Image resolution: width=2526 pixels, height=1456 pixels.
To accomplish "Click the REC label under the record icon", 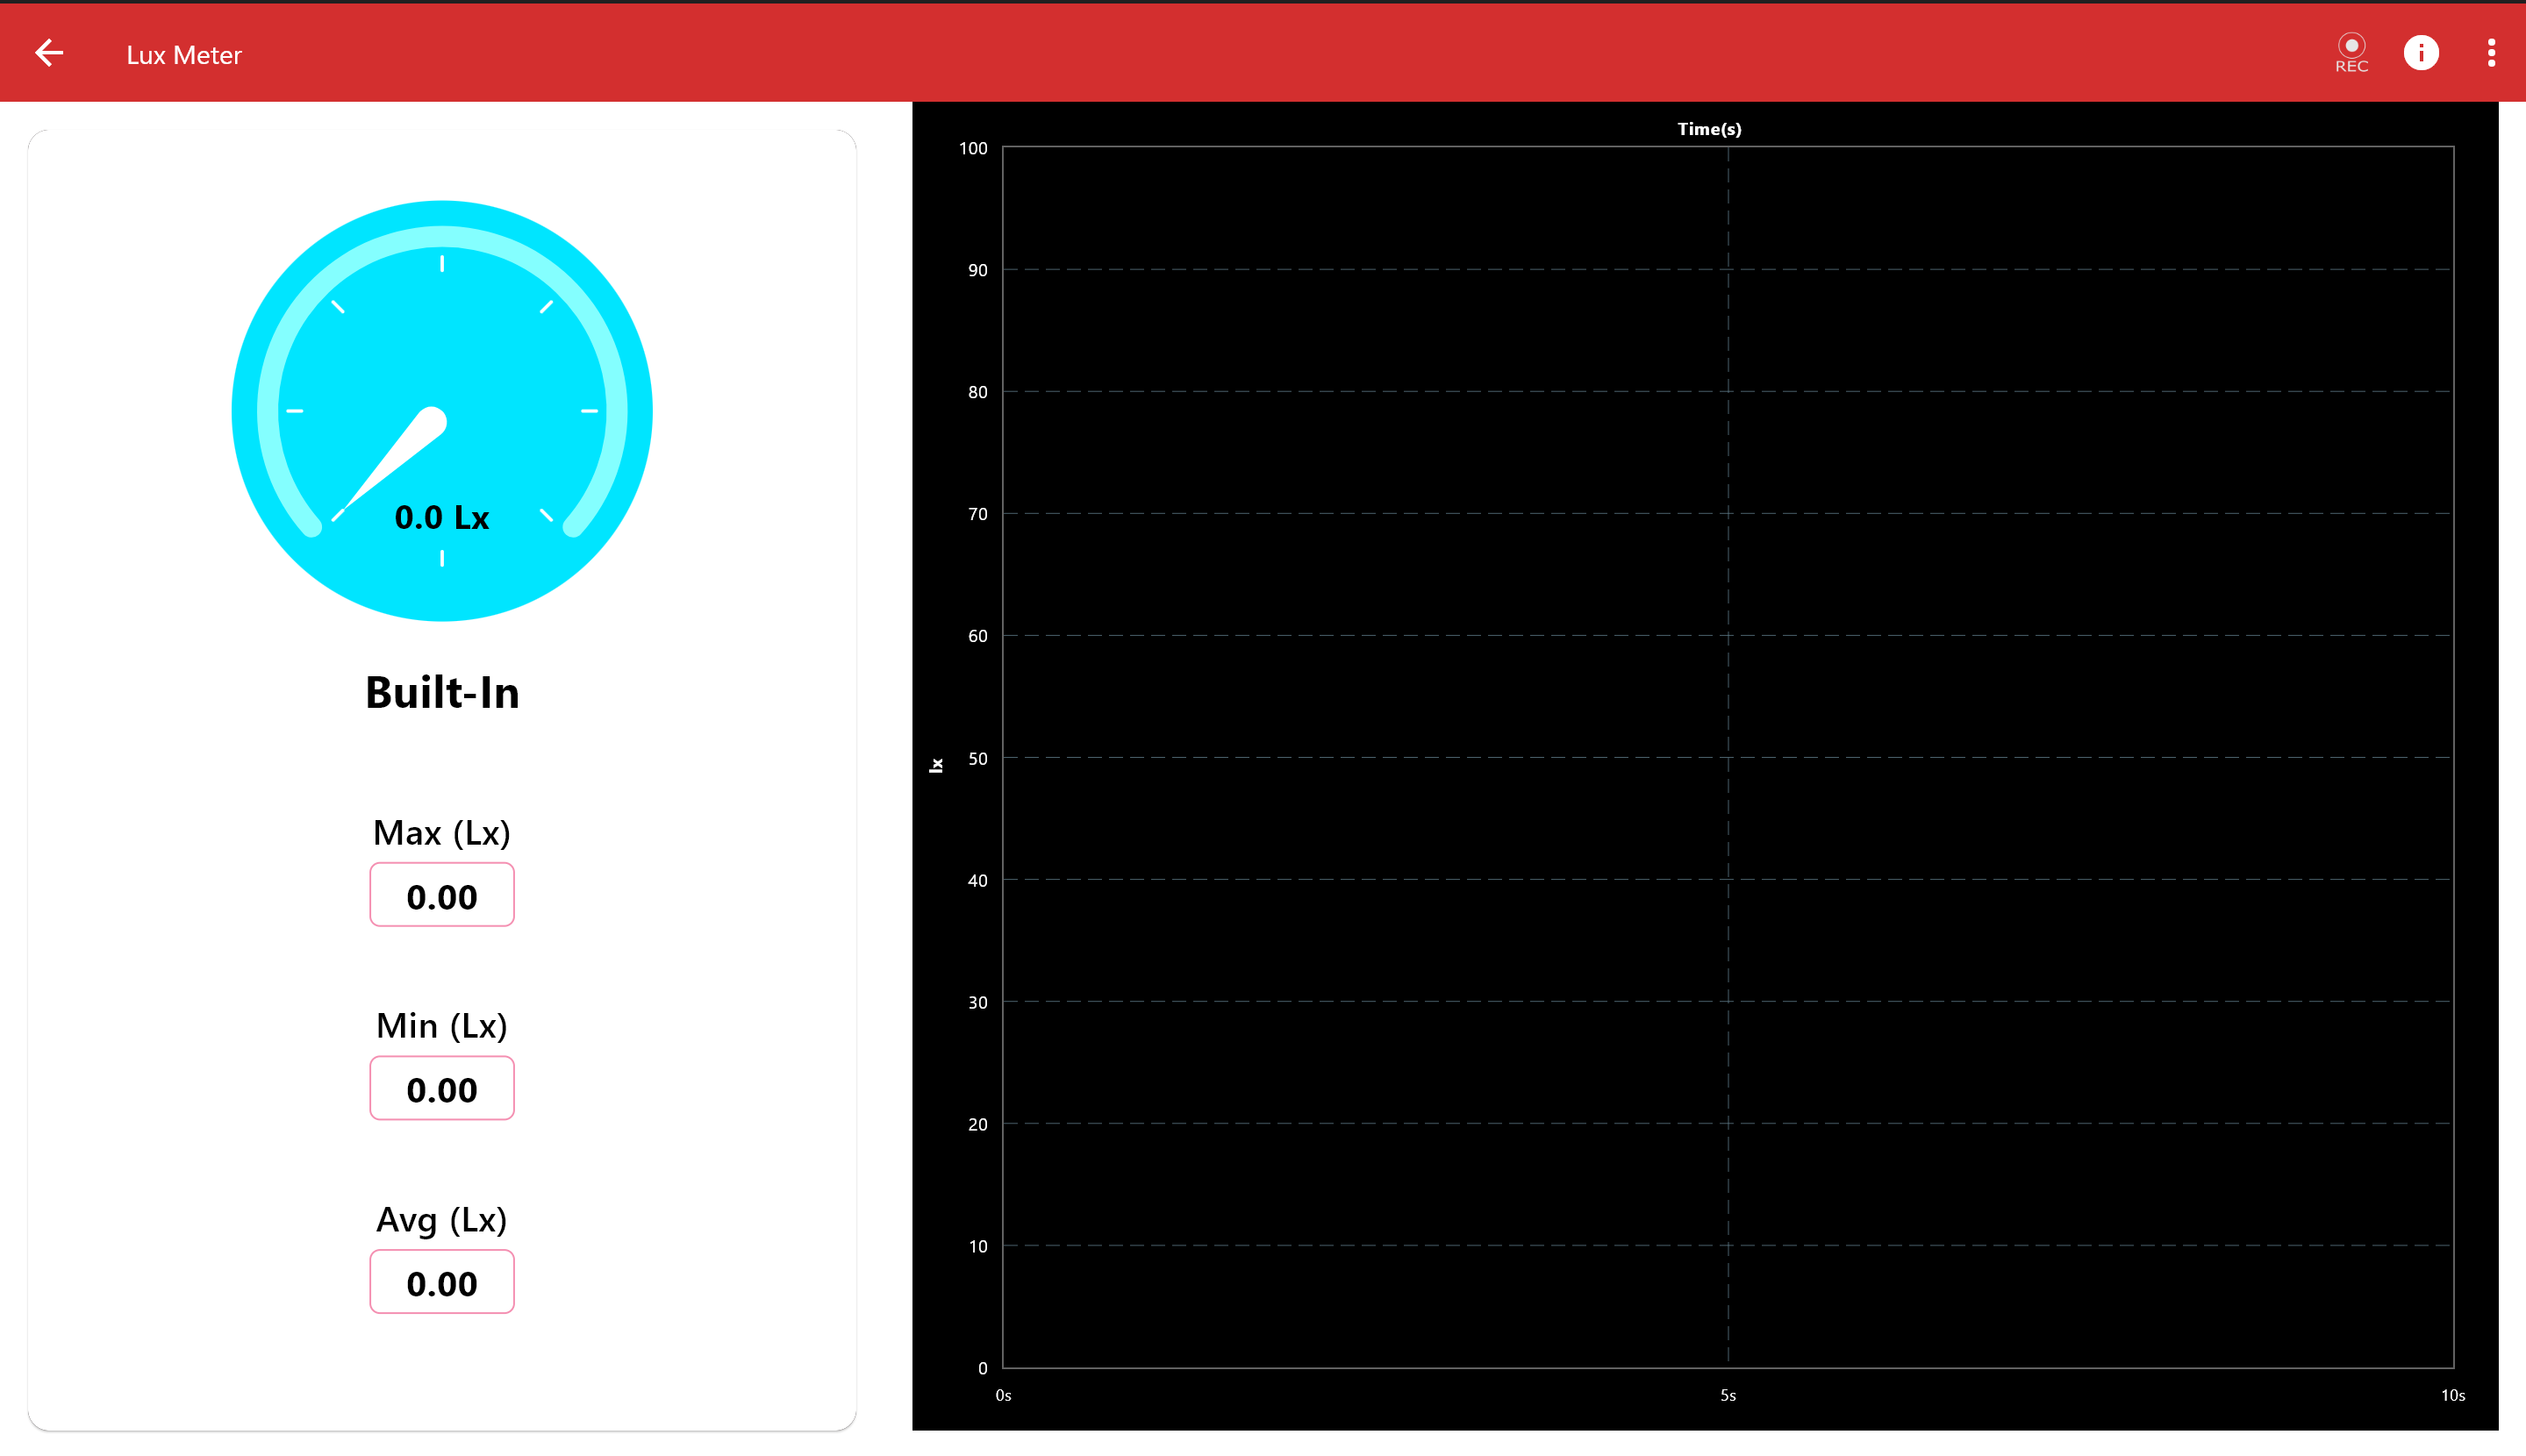I will click(2351, 66).
